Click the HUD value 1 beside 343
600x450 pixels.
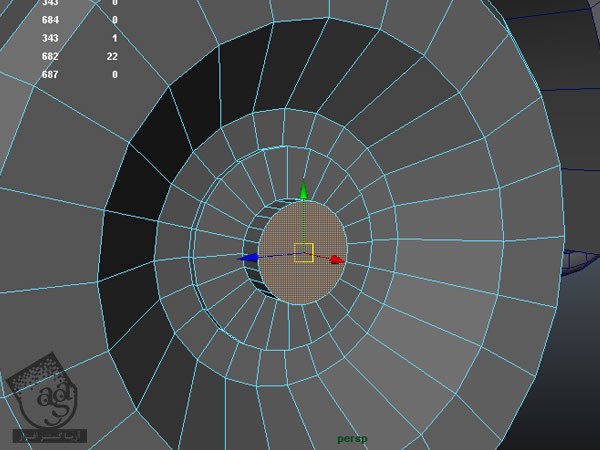(x=115, y=38)
